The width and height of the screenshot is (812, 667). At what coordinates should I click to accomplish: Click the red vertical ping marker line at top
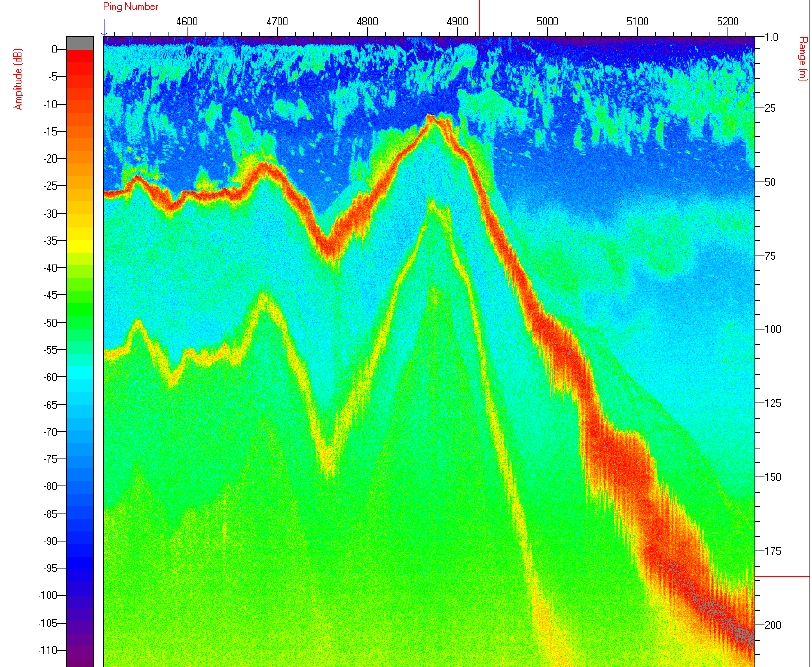pyautogui.click(x=480, y=17)
